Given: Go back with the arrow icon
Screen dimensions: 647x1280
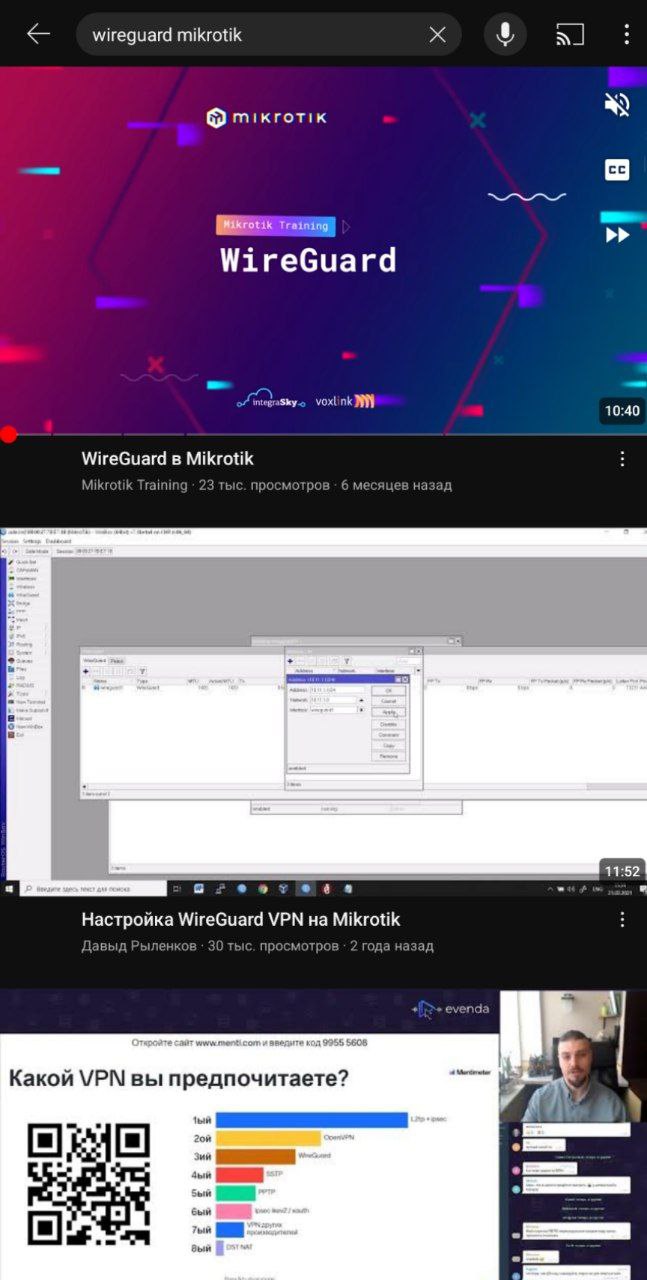Looking at the screenshot, I should (38, 34).
